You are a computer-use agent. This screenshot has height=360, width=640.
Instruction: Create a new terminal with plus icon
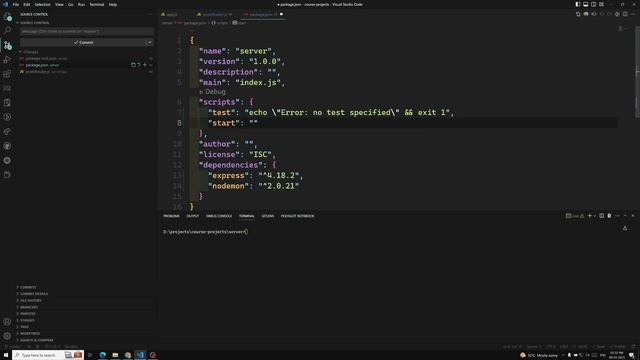coord(589,216)
